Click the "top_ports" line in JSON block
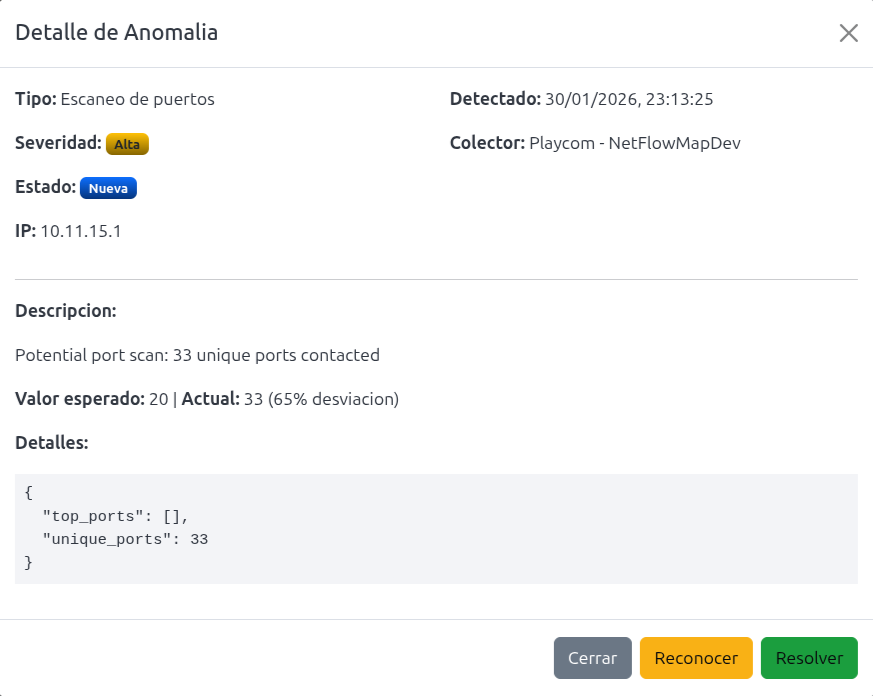The image size is (873, 696). pyautogui.click(x=115, y=516)
